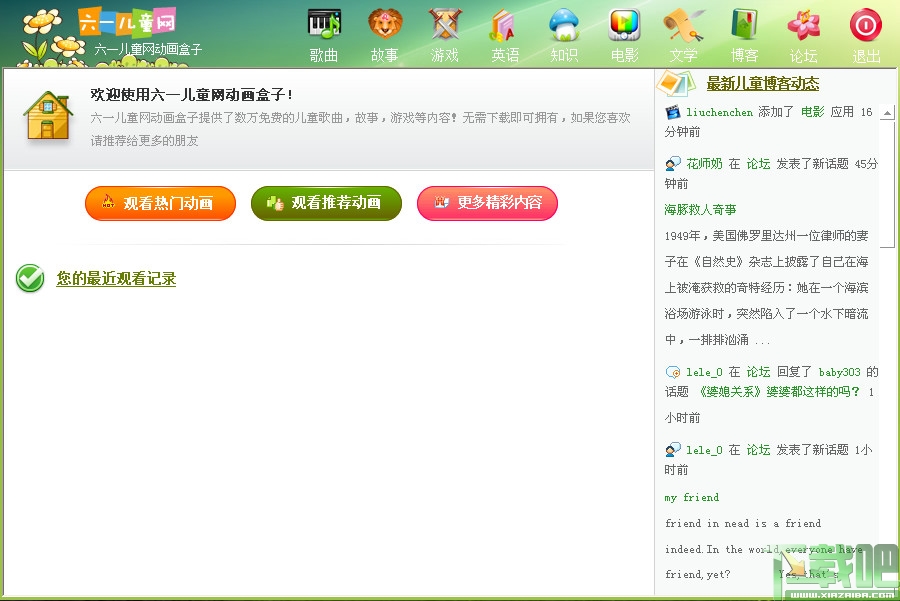
Task: Click the 六一儿童网 logo
Action: point(127,22)
